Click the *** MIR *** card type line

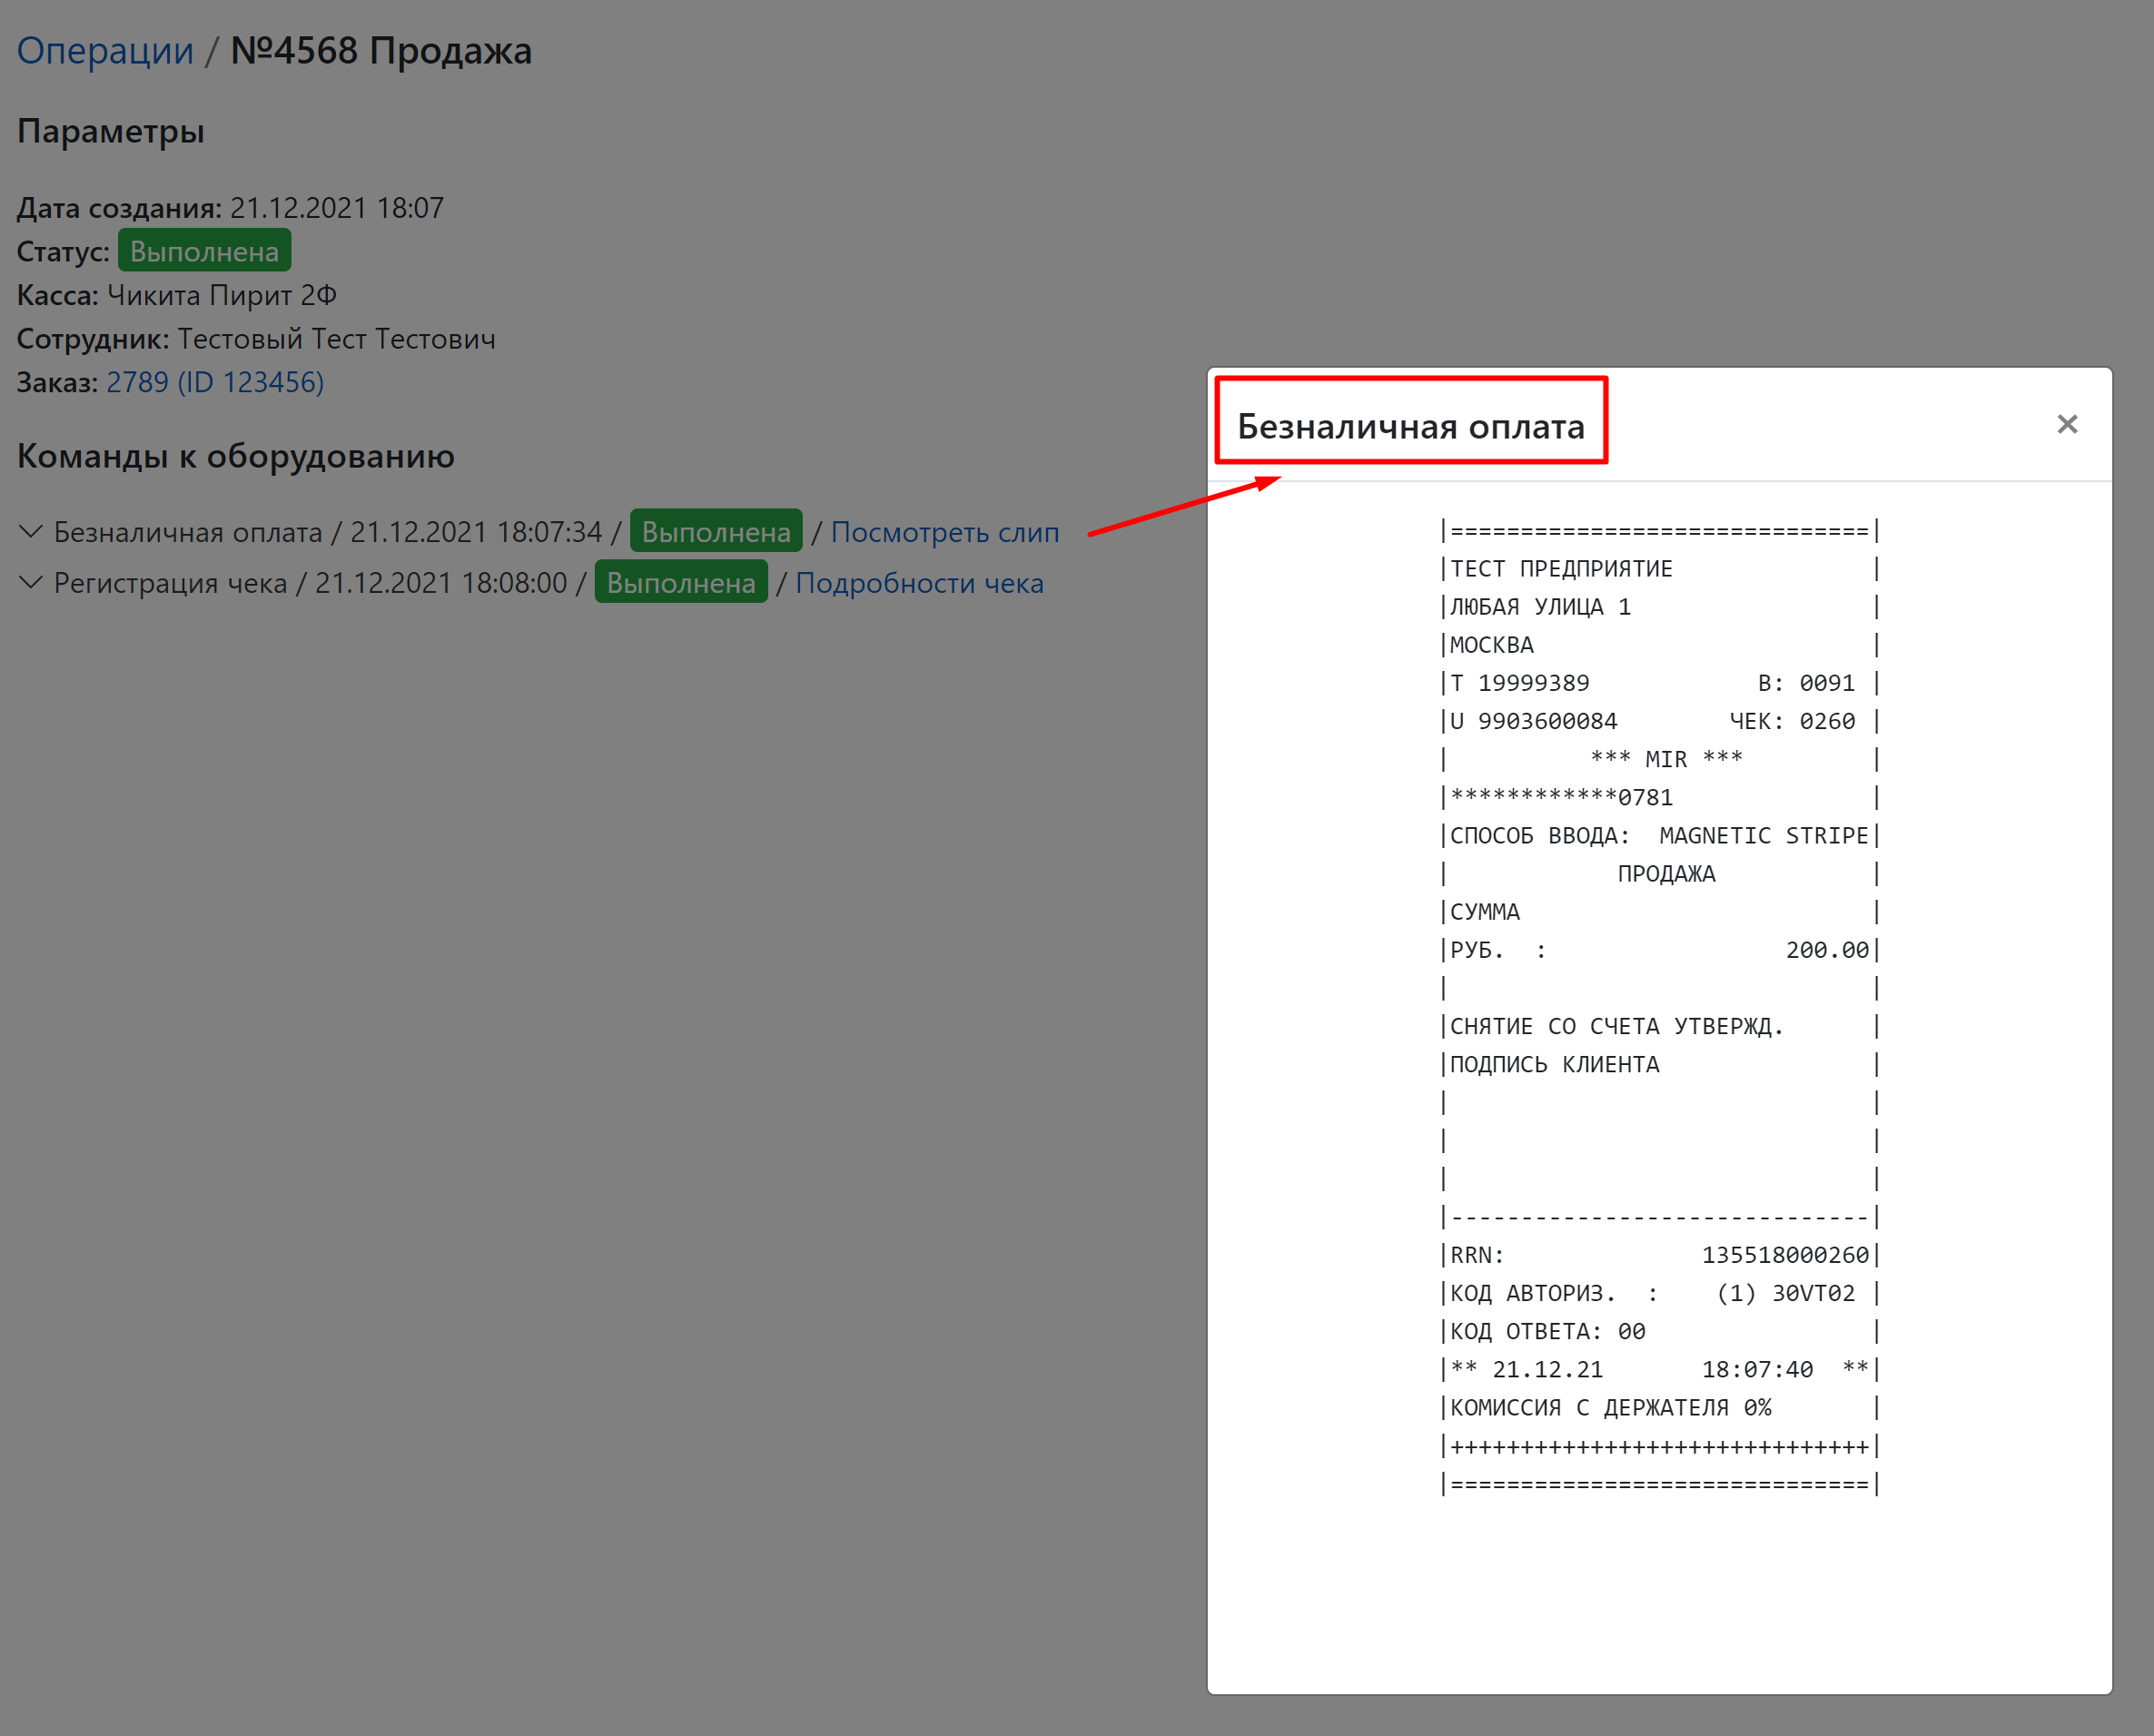1666,759
